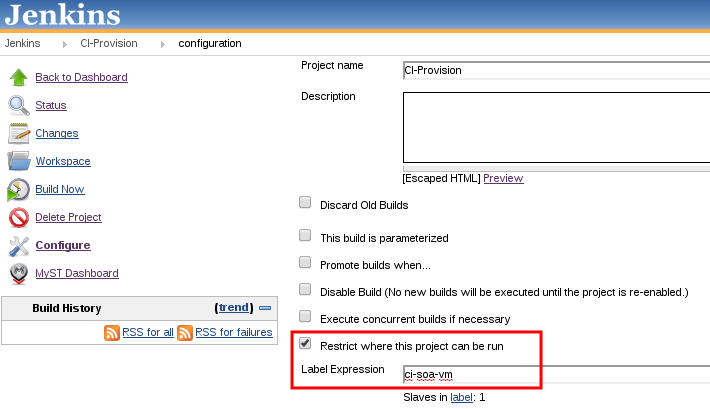Click the green arrow Back to Dashboard icon
710x409 pixels.
coord(19,77)
